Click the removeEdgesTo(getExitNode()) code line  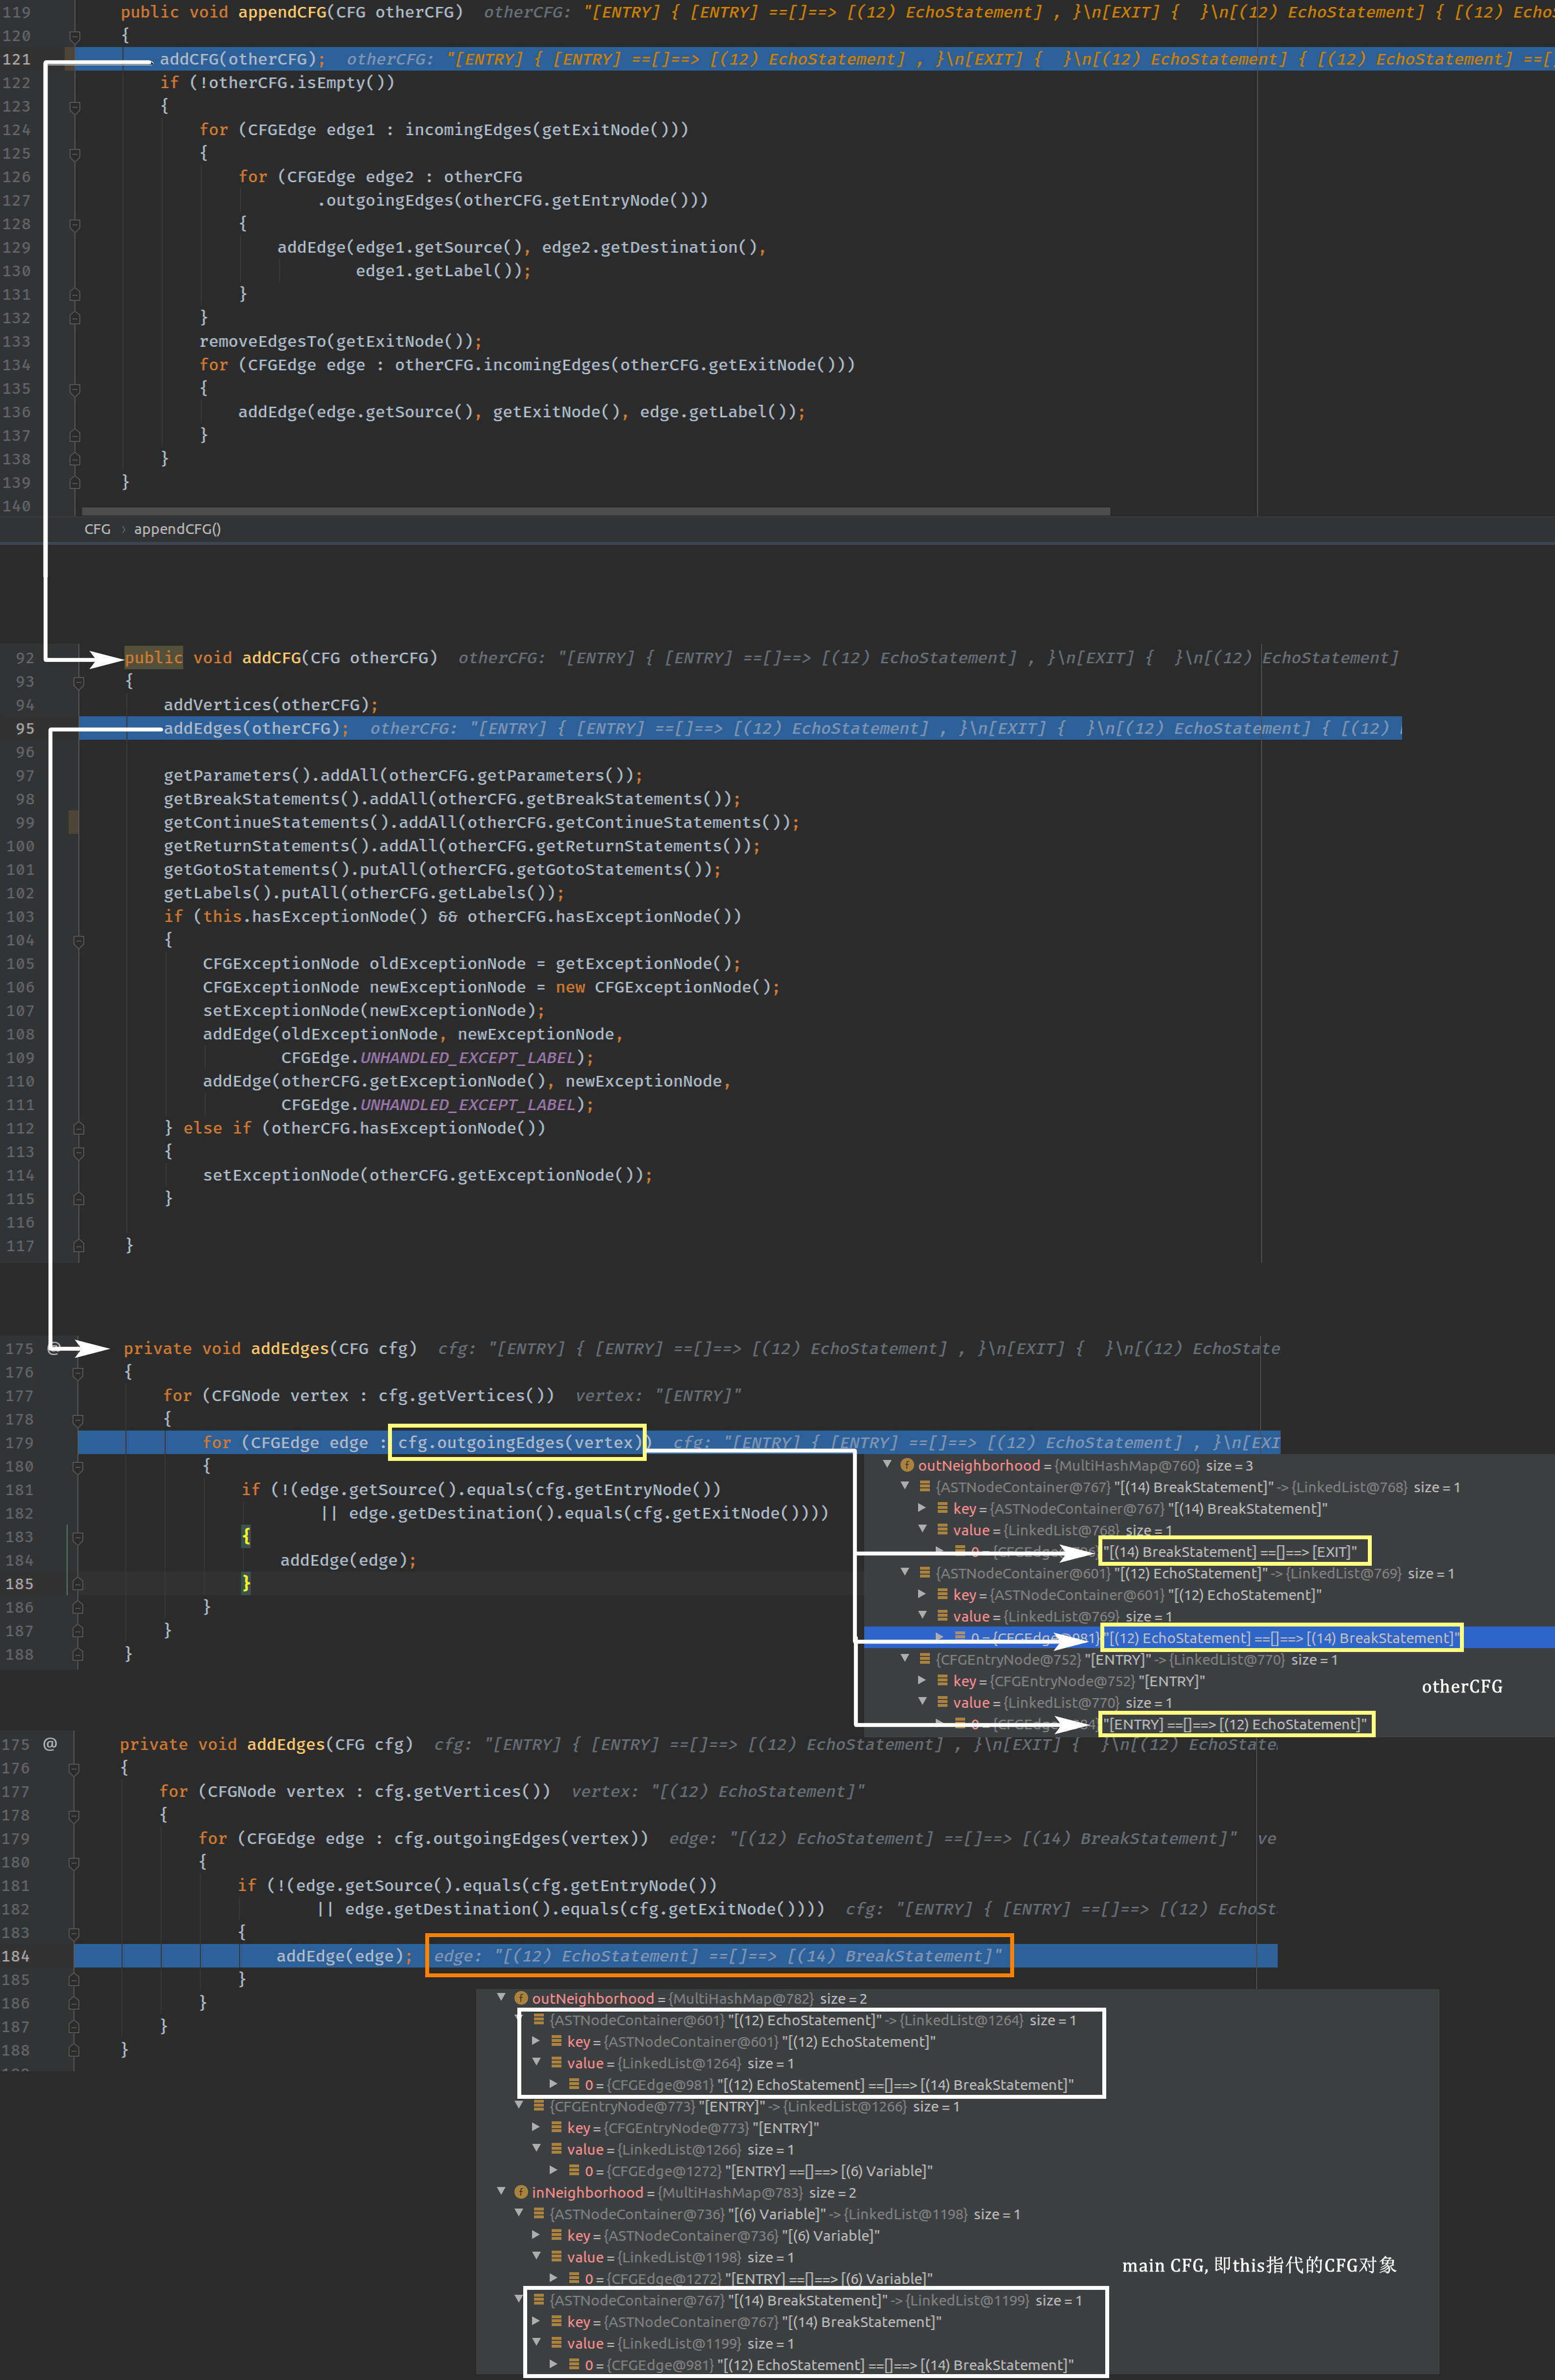[340, 341]
